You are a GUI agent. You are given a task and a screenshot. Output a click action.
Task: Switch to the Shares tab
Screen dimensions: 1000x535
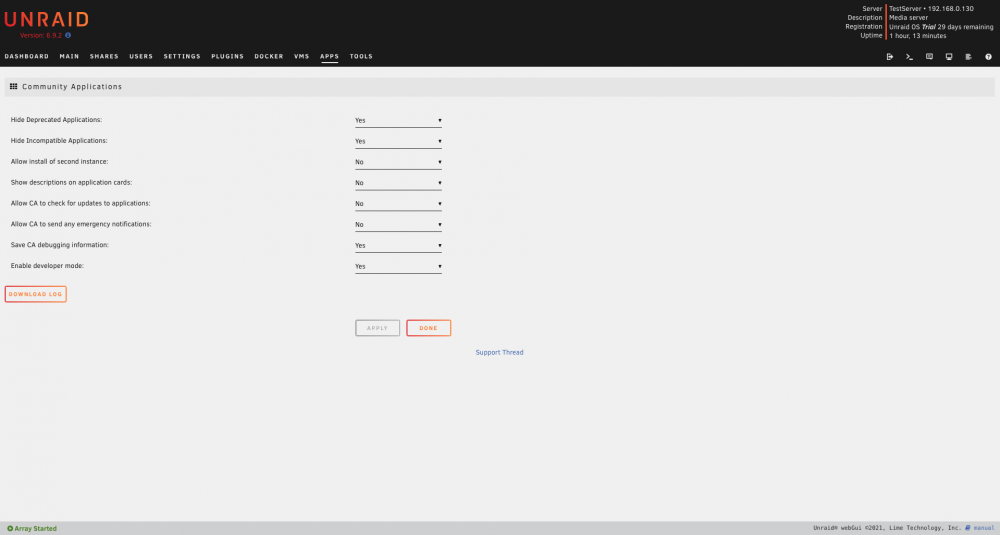(x=104, y=57)
